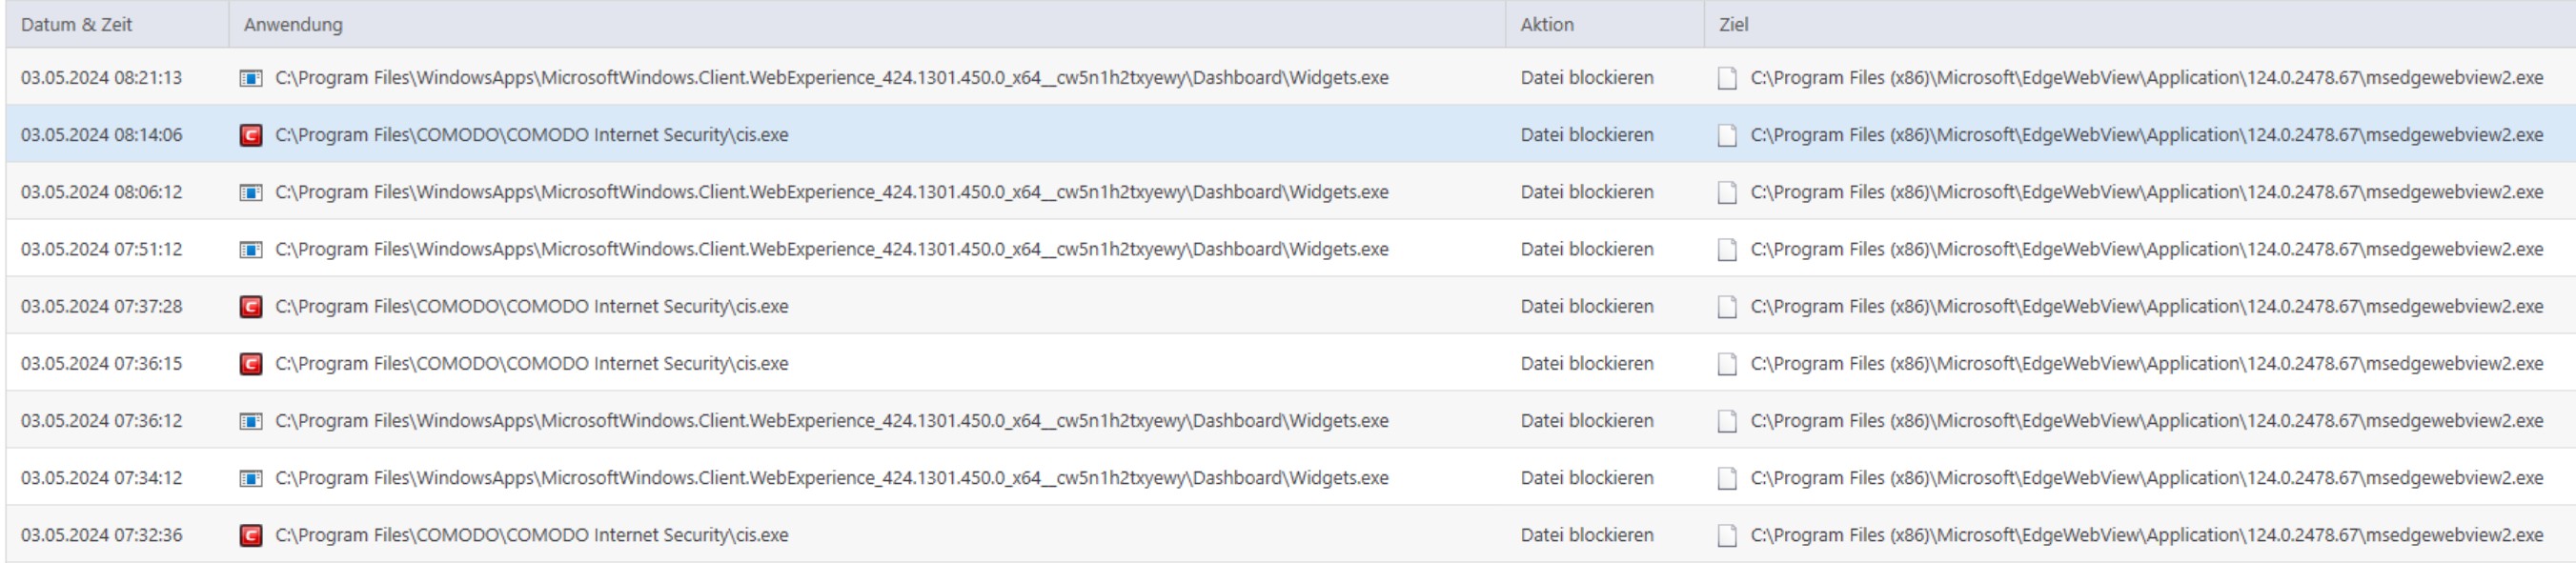Sort by the Anwendung column header
Image resolution: width=2576 pixels, height=563 pixels.
[x=293, y=25]
